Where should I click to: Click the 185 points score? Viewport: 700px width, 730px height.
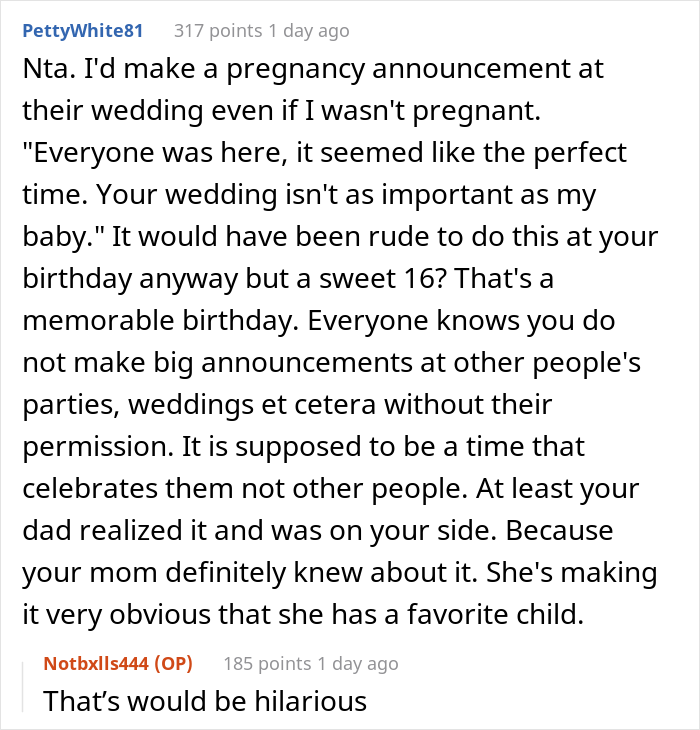[269, 662]
